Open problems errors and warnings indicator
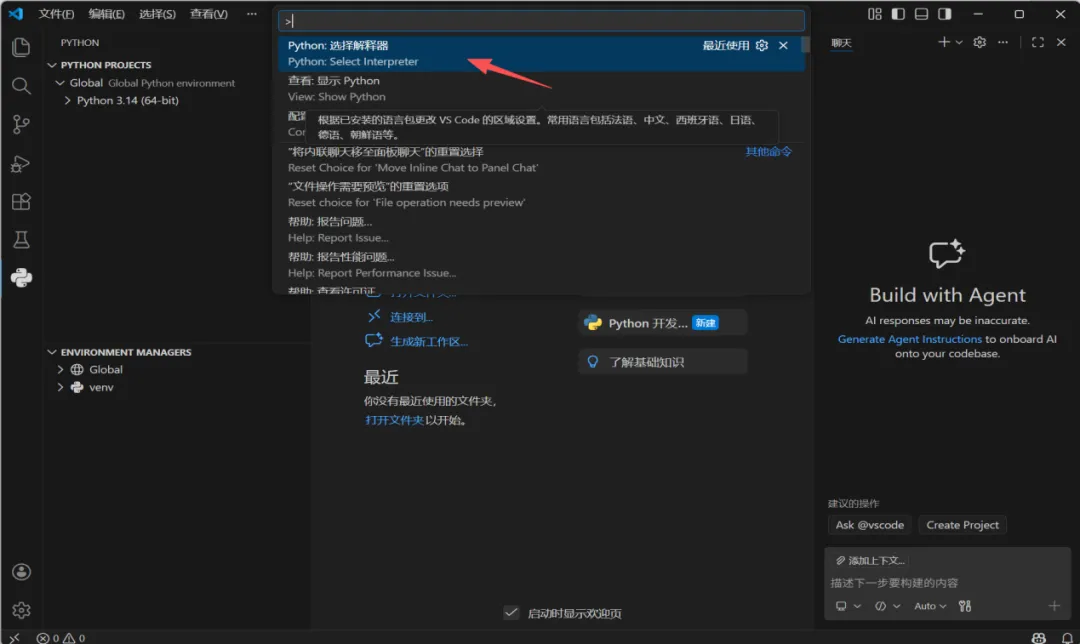The height and width of the screenshot is (644, 1080). click(61, 638)
